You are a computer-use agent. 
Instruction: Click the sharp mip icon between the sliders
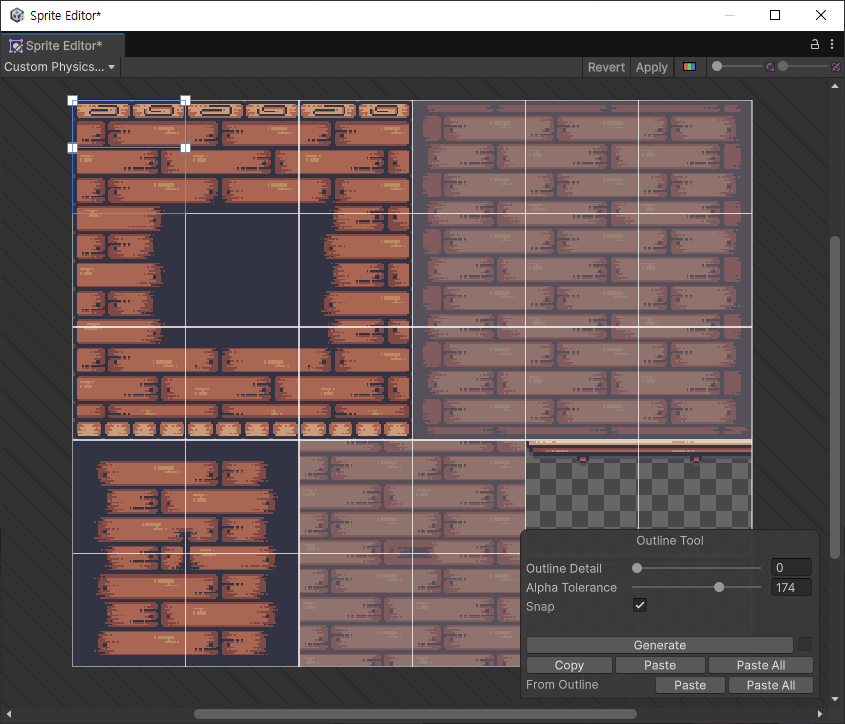770,67
